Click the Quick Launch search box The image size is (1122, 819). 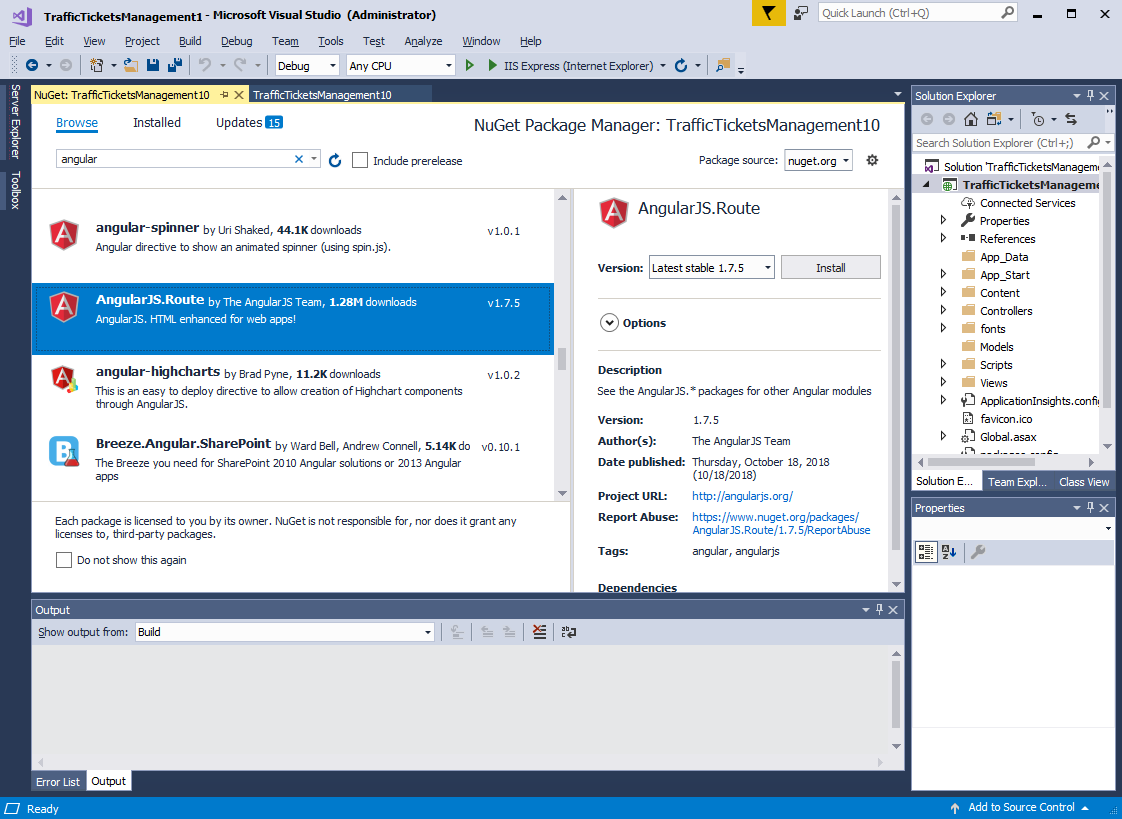click(909, 13)
